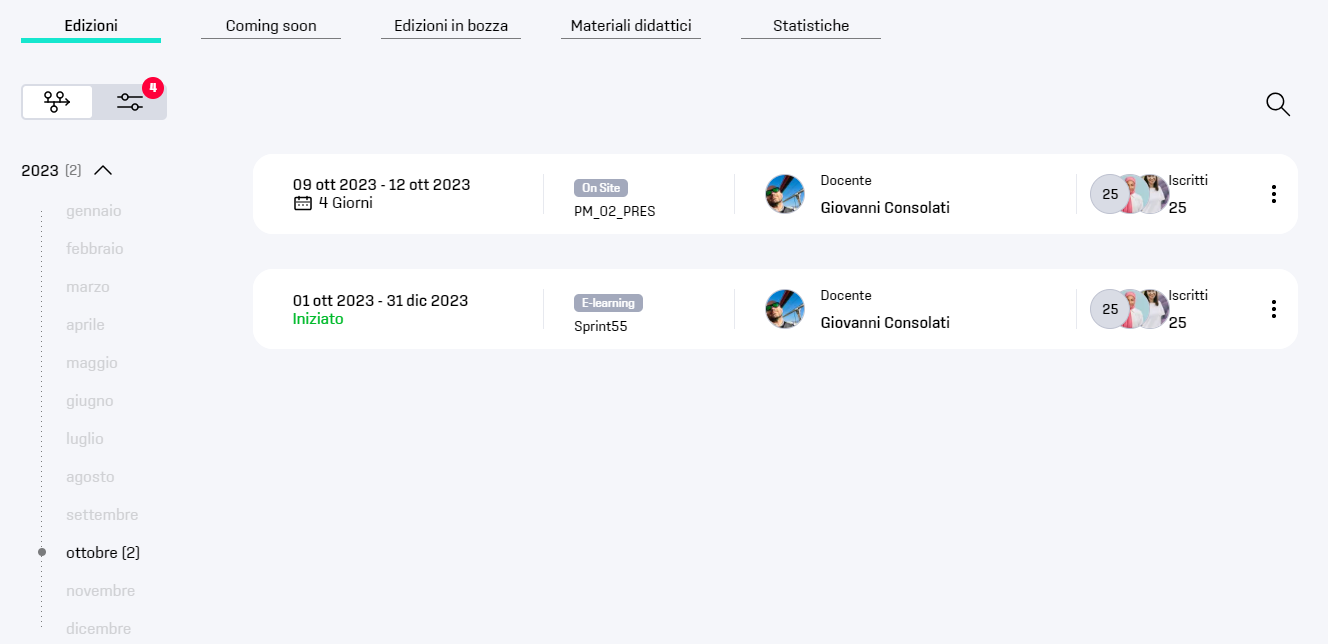
Task: Open the Edizioni in bozza tab
Action: point(451,26)
